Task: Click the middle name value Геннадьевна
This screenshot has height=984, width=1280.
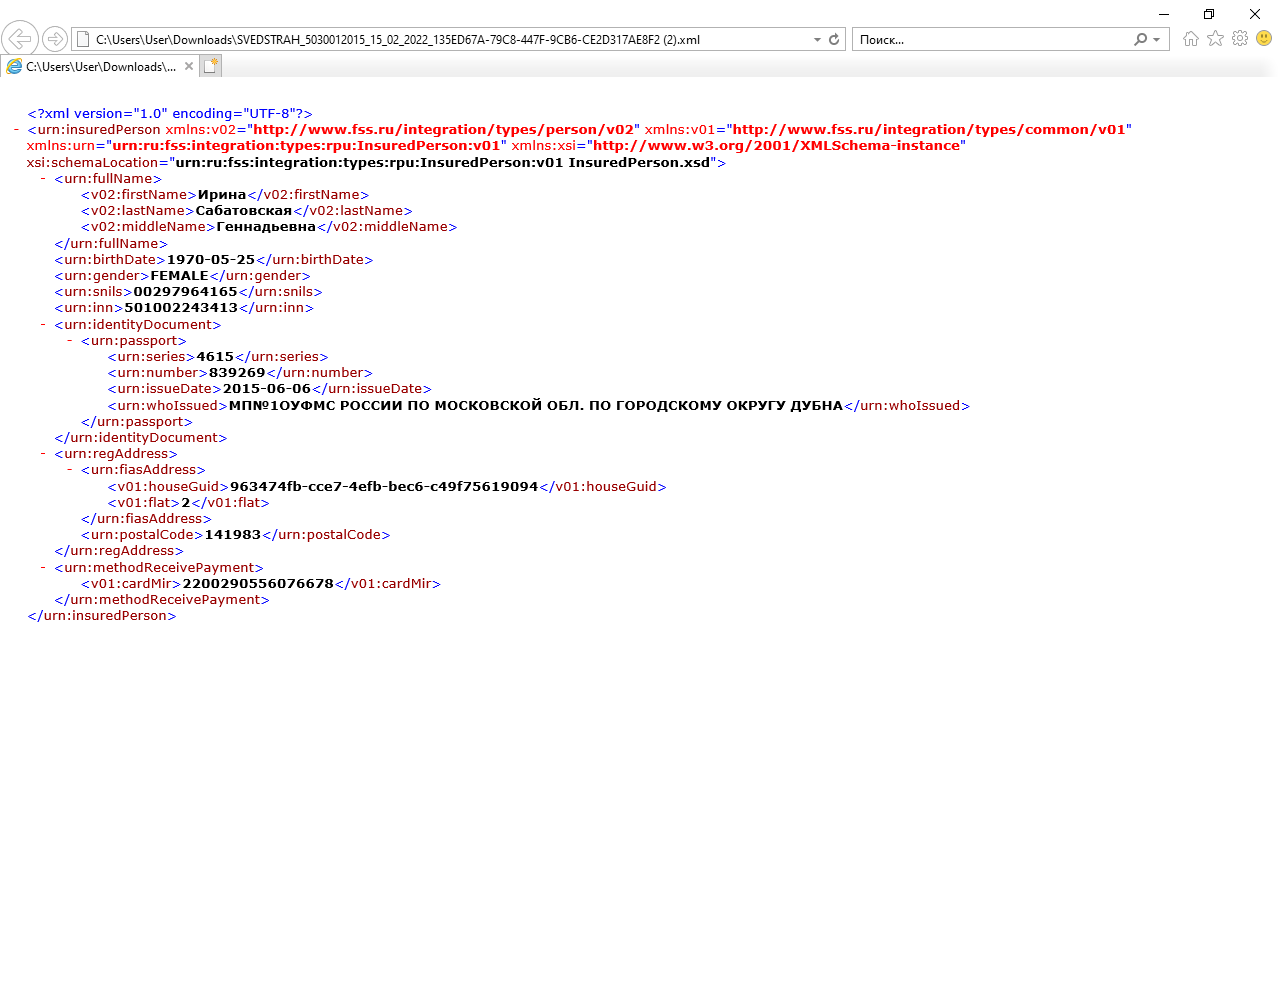Action: point(266,227)
